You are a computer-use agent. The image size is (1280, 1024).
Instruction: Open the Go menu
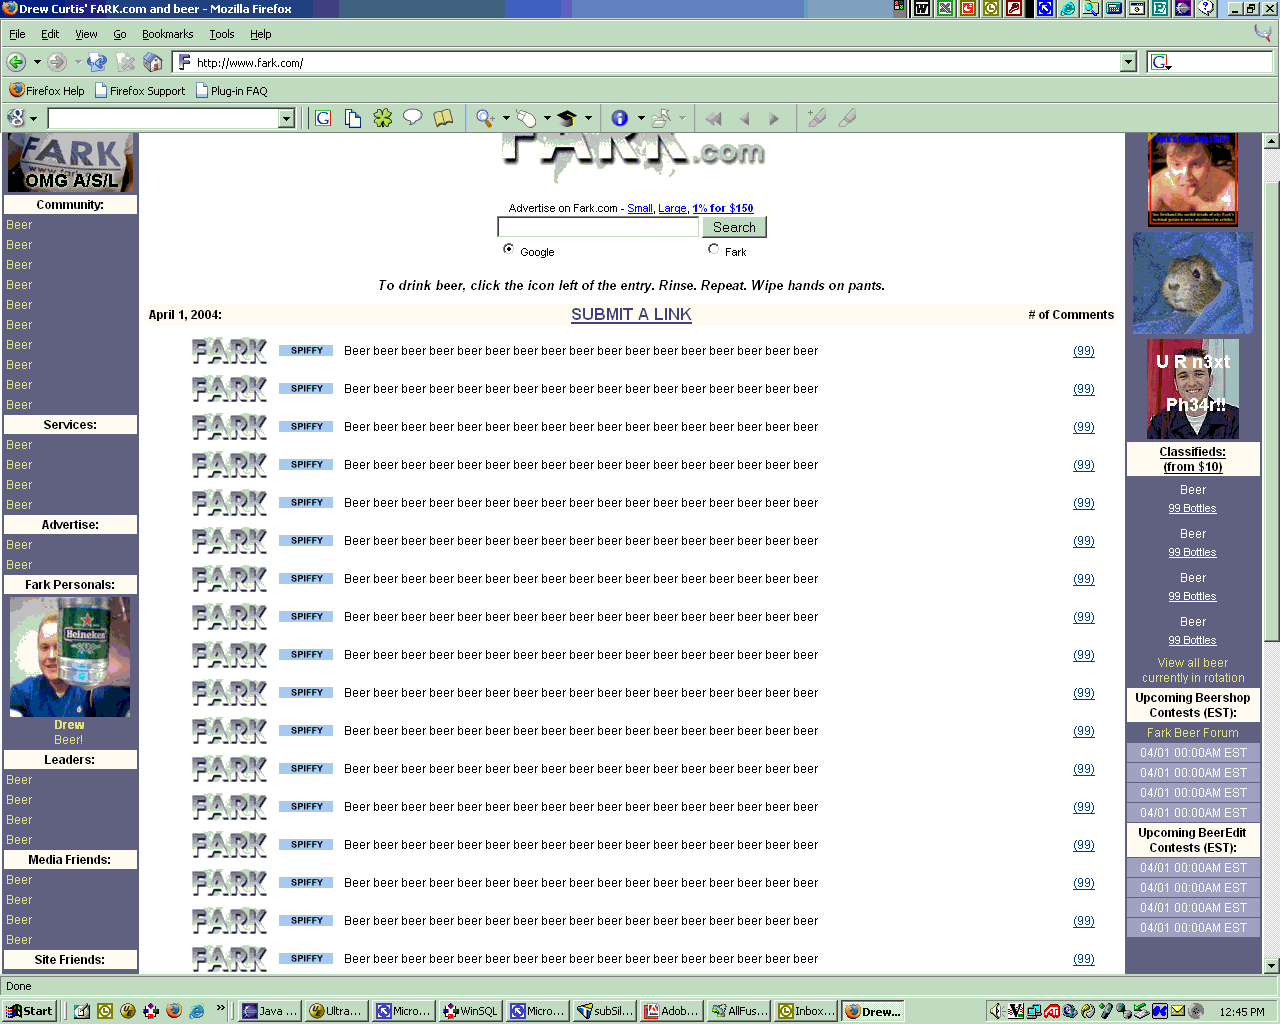(120, 34)
